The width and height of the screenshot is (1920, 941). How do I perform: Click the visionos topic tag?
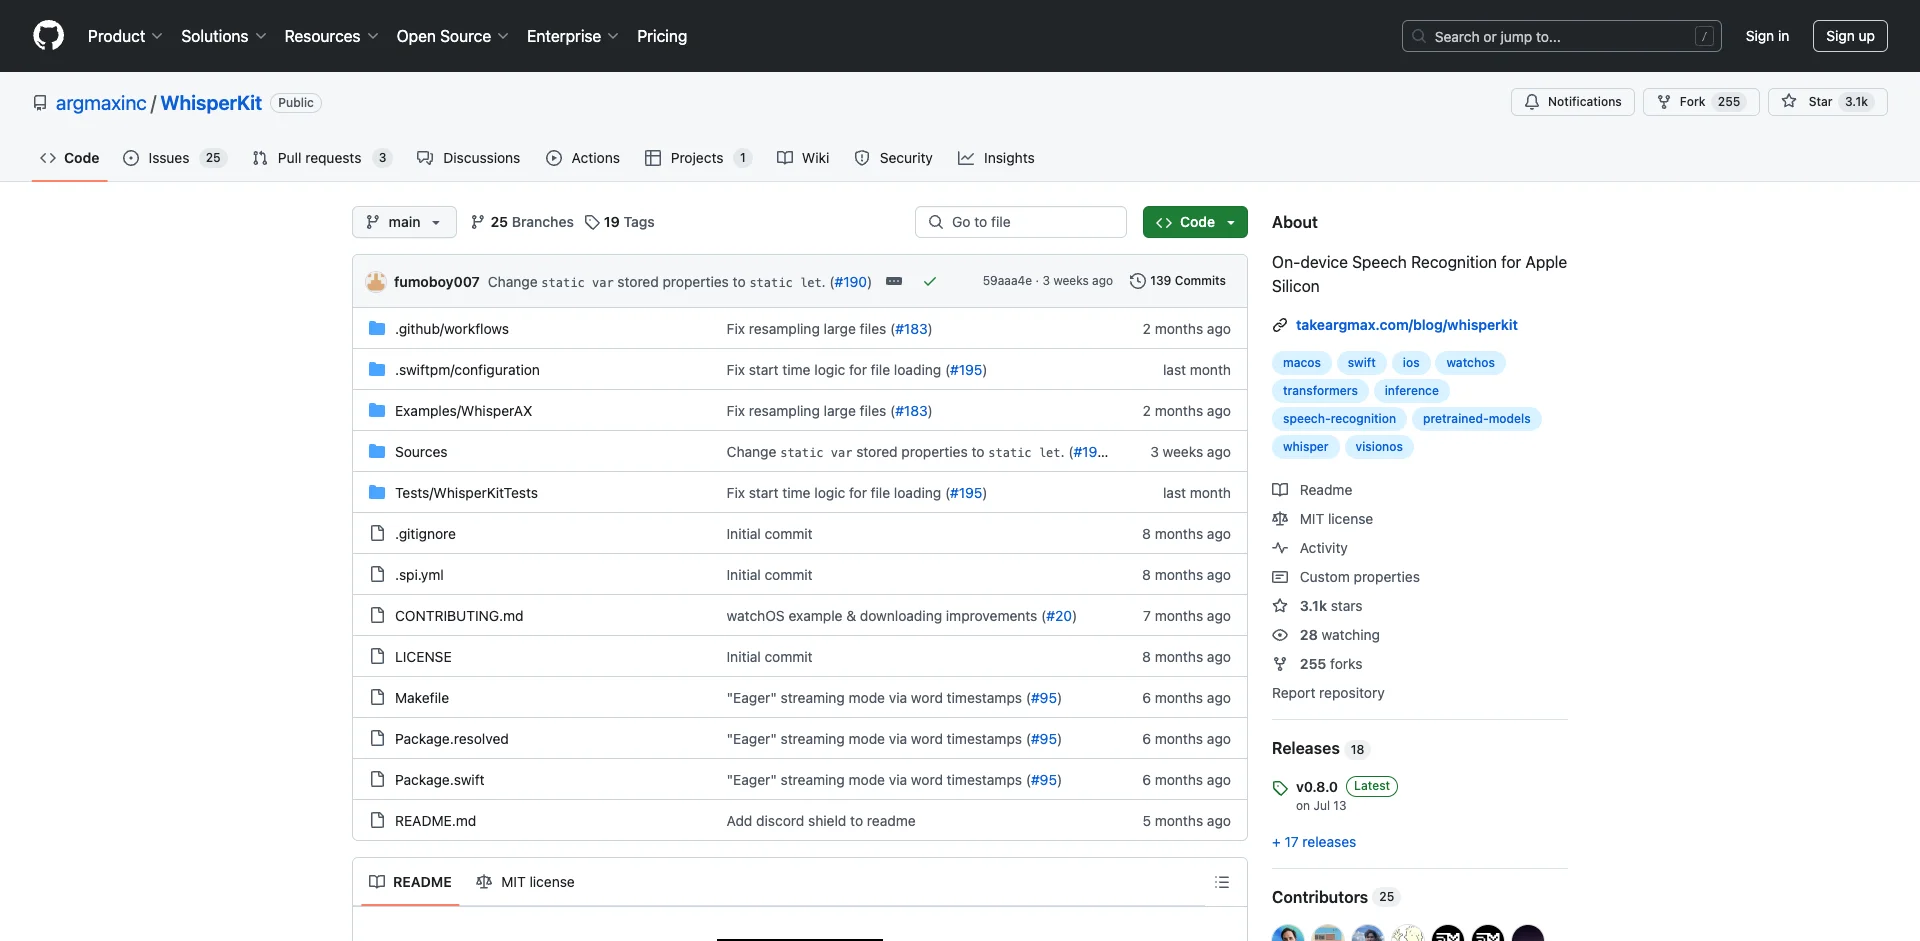[x=1379, y=447]
